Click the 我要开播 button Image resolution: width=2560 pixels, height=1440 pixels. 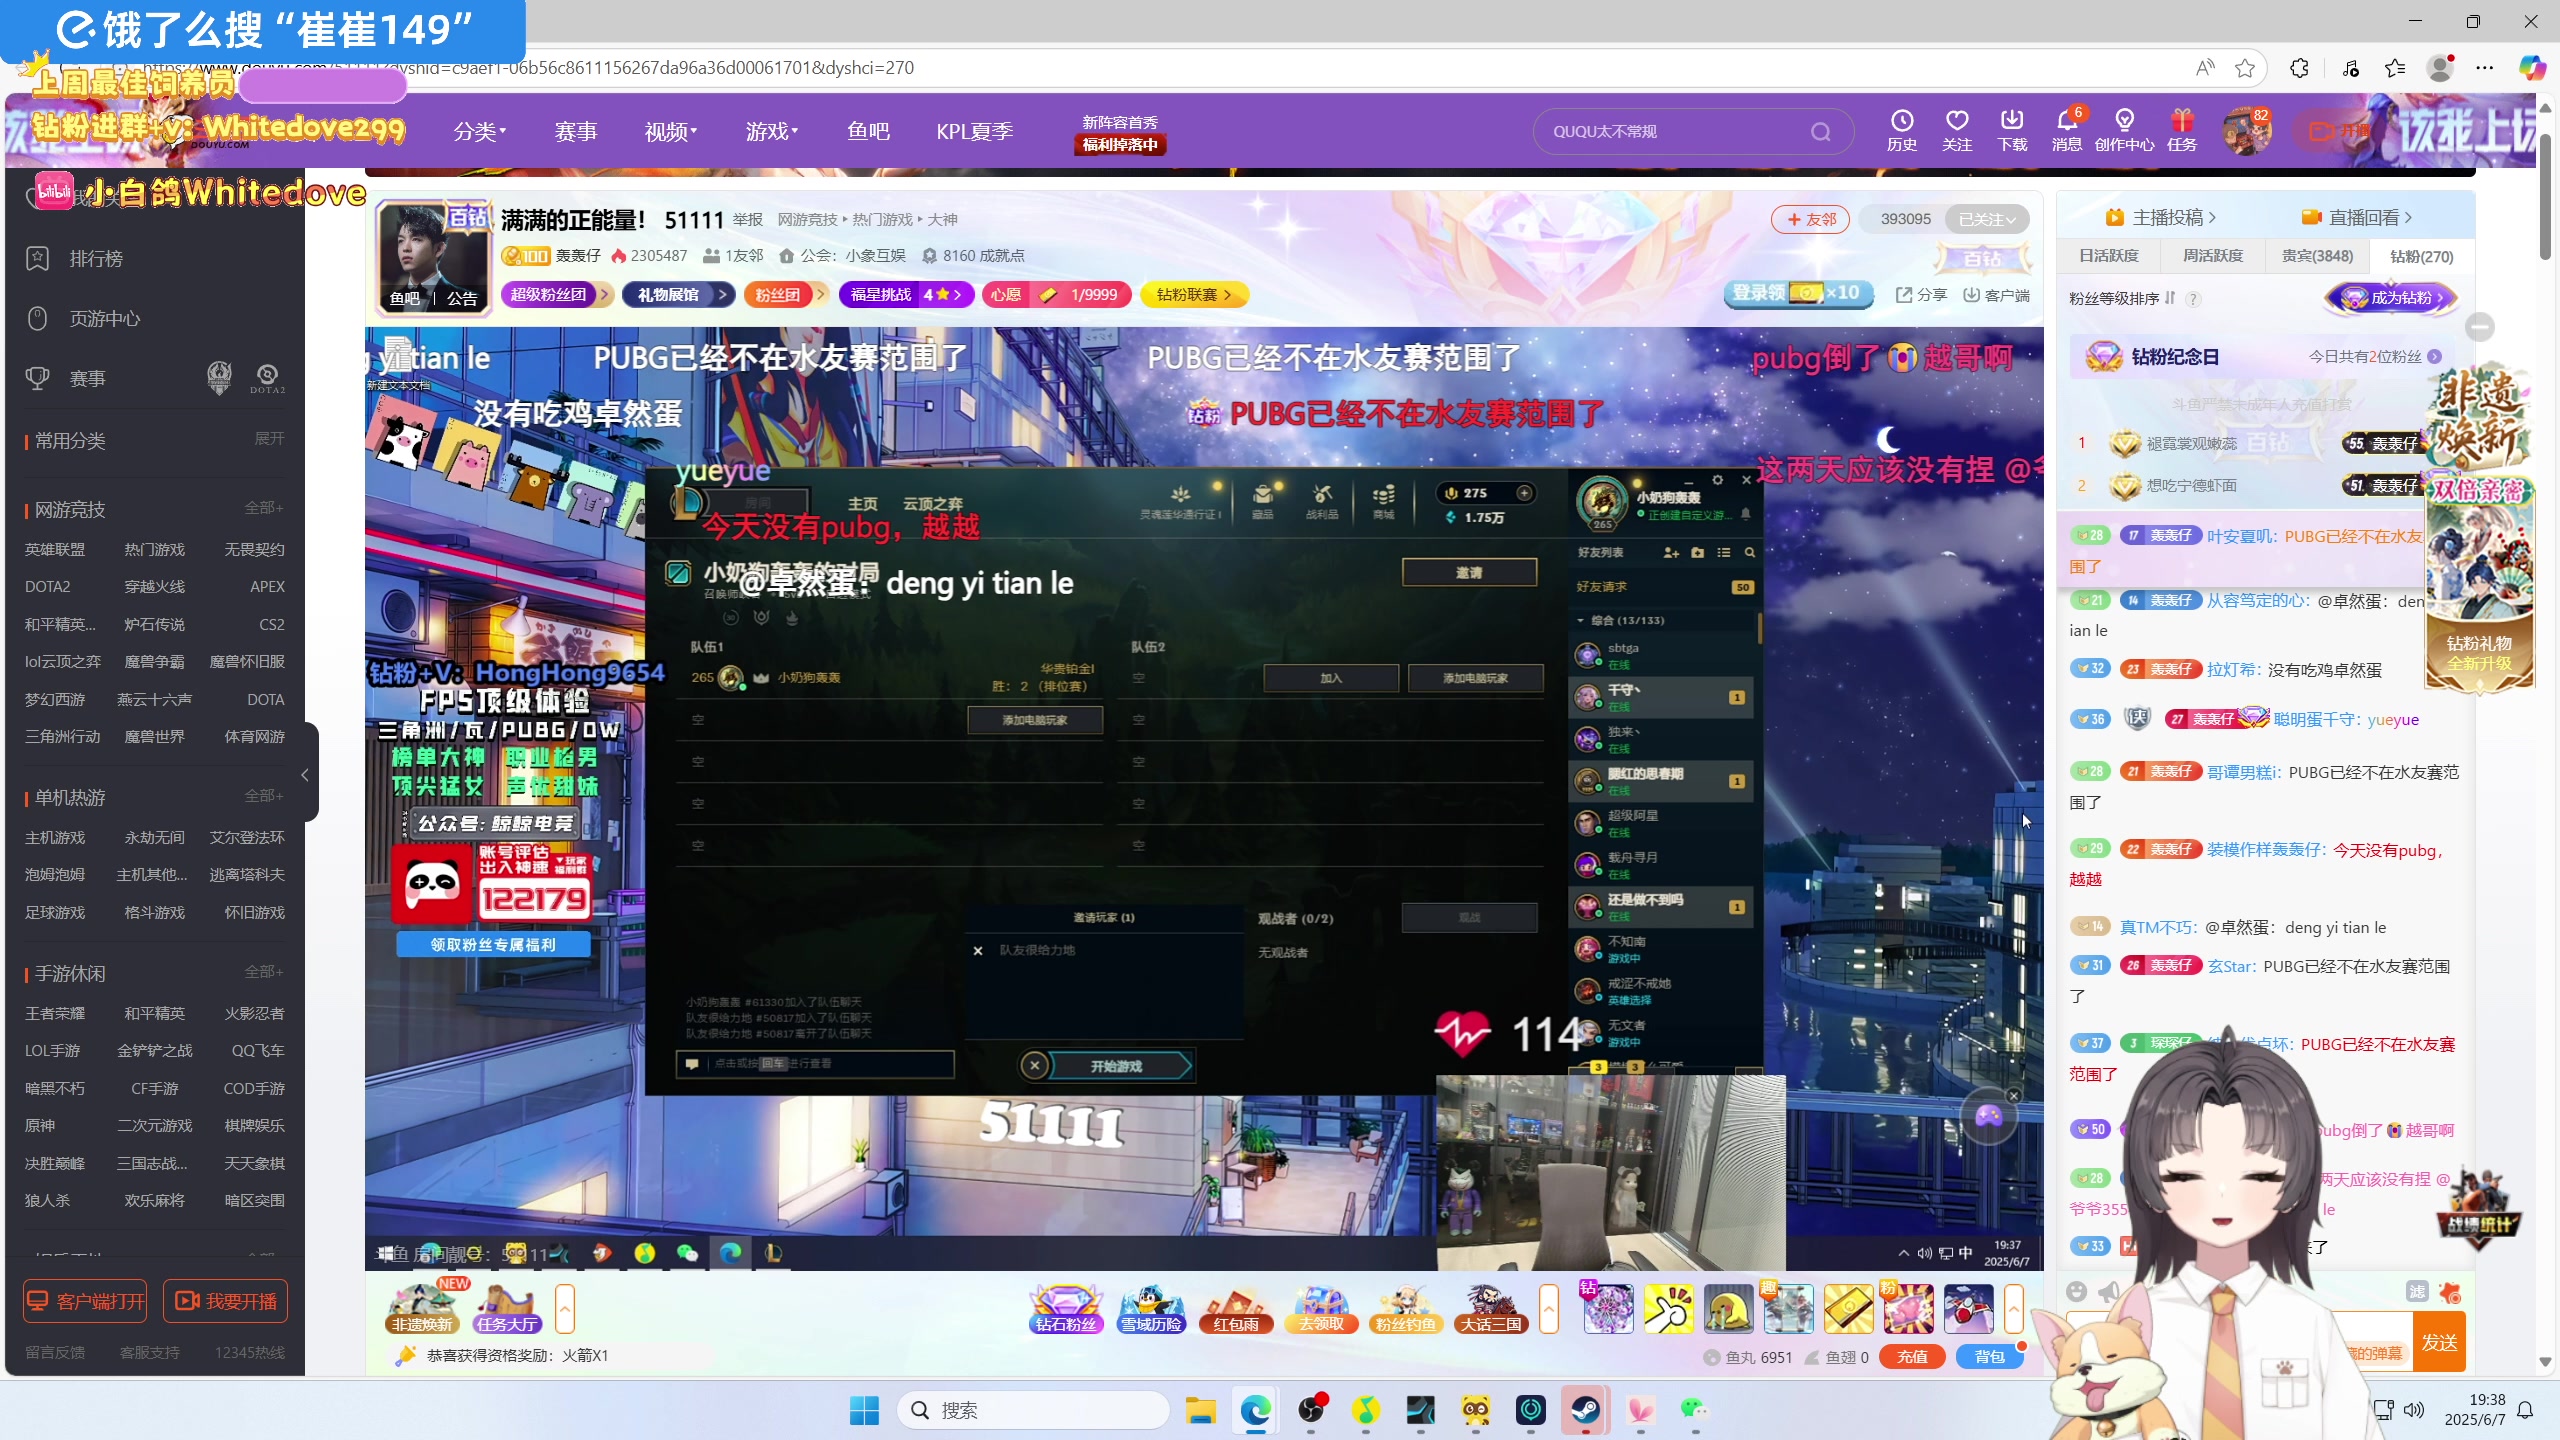(226, 1301)
